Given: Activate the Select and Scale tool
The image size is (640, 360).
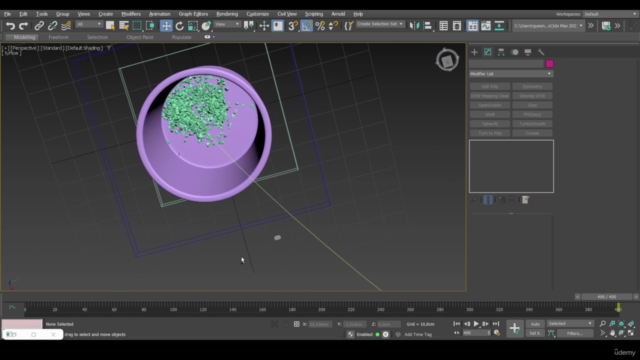Looking at the screenshot, I should (193, 26).
